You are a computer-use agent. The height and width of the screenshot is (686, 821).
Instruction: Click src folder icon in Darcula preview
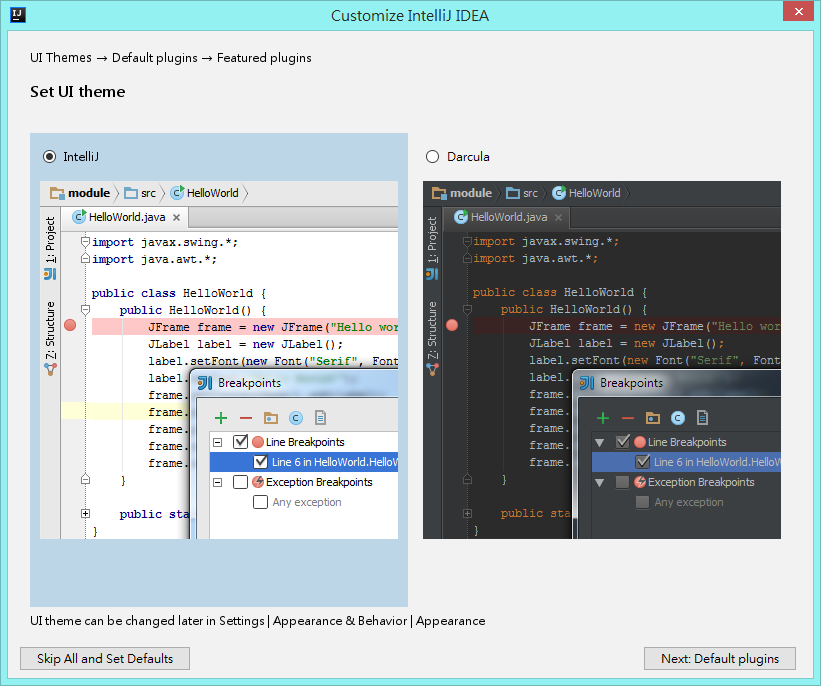tap(513, 193)
